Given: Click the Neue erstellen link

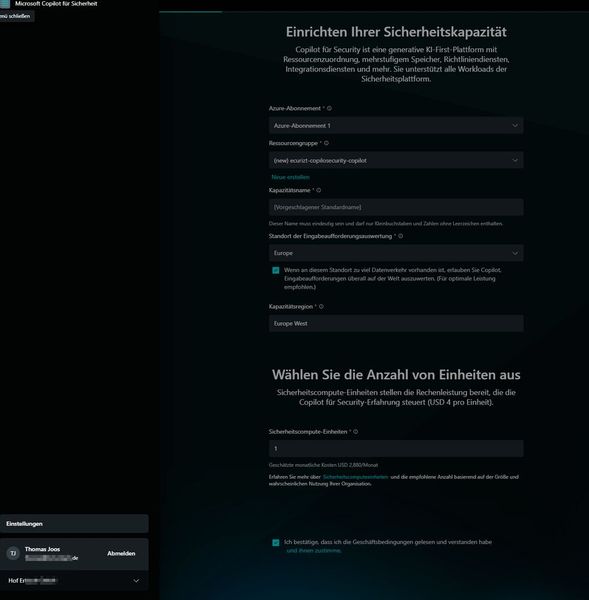Looking at the screenshot, I should pos(290,177).
